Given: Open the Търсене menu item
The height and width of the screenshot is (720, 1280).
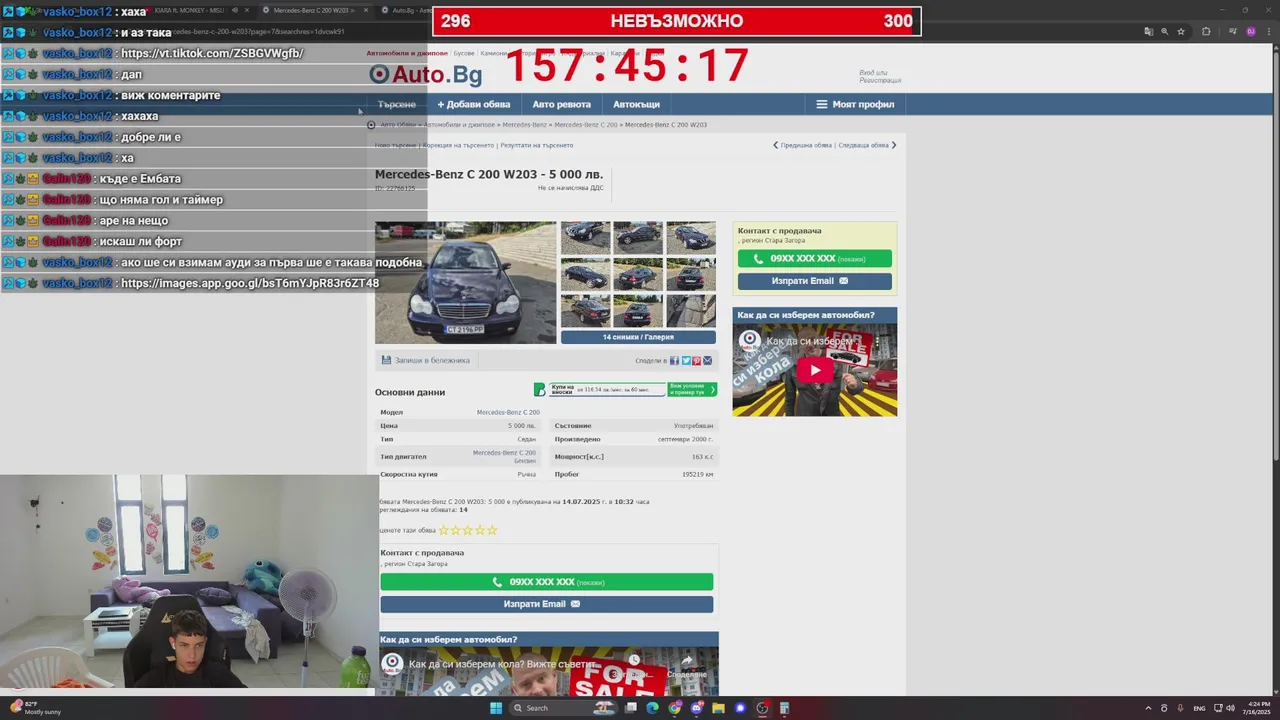Looking at the screenshot, I should click(x=397, y=104).
